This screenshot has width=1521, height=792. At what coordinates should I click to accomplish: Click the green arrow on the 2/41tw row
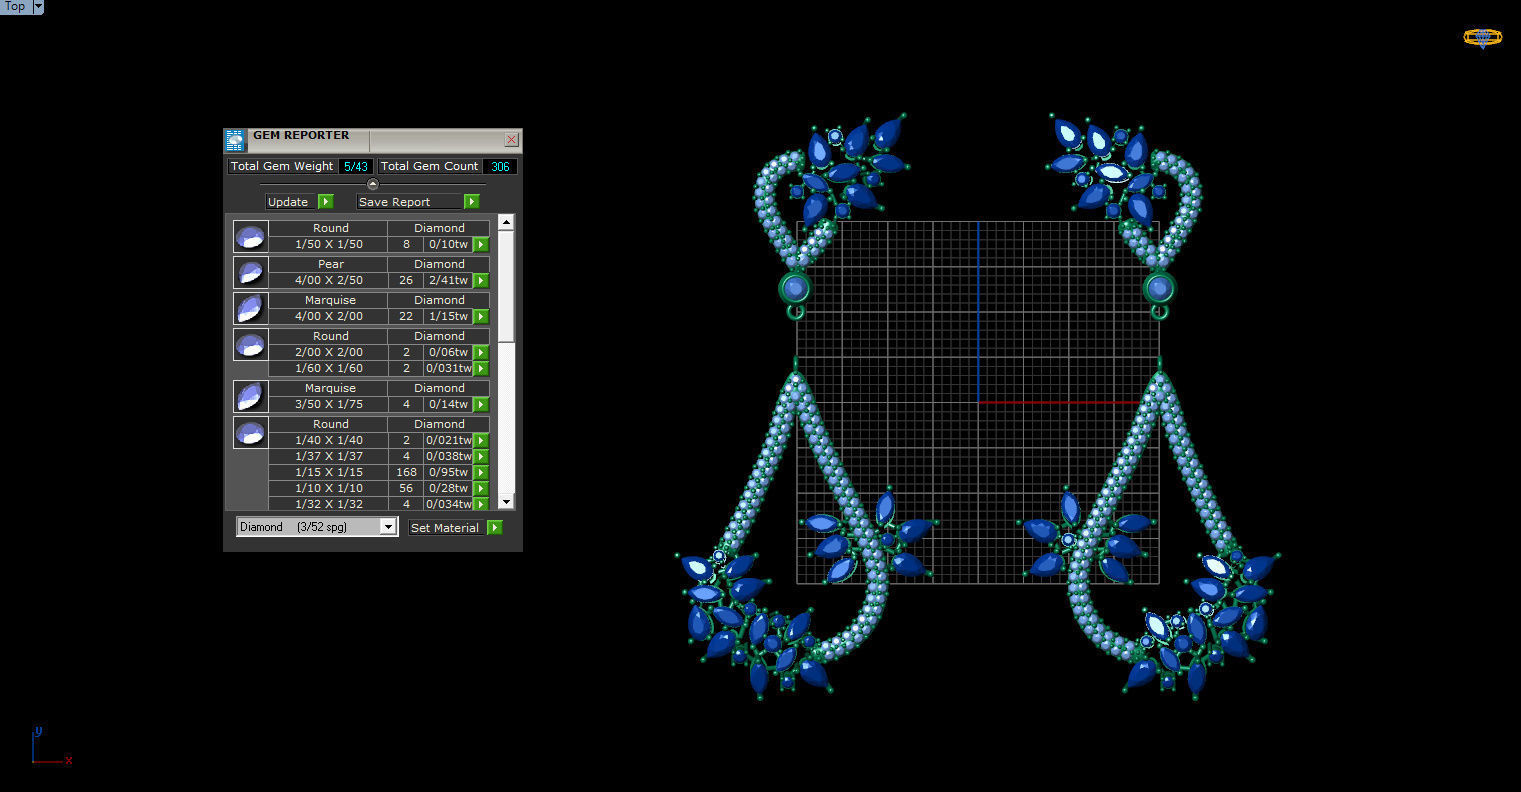pos(481,280)
